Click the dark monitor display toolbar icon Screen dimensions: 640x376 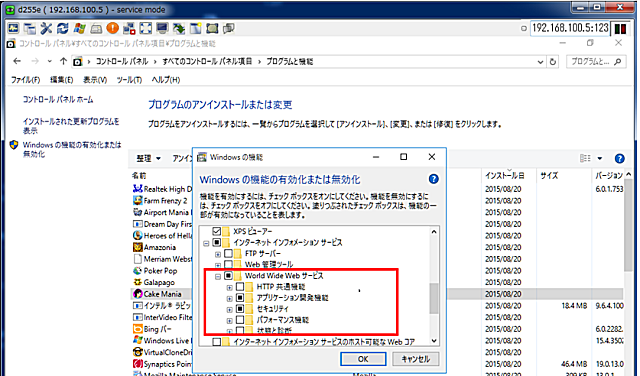point(162,28)
